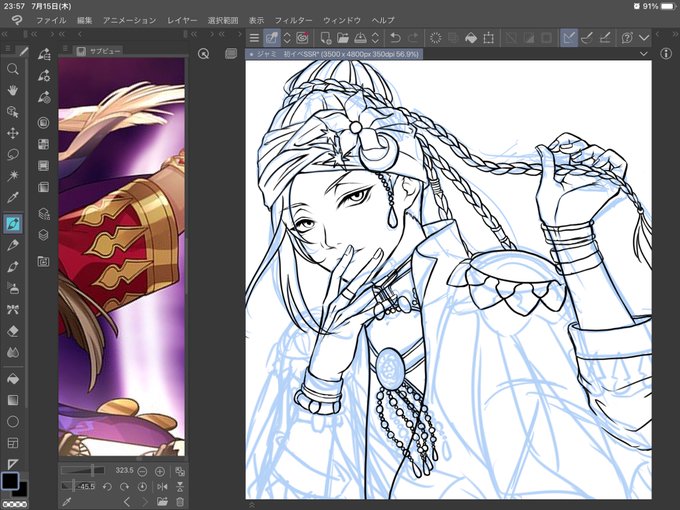
Task: Open the 編集 menu
Action: tap(85, 20)
